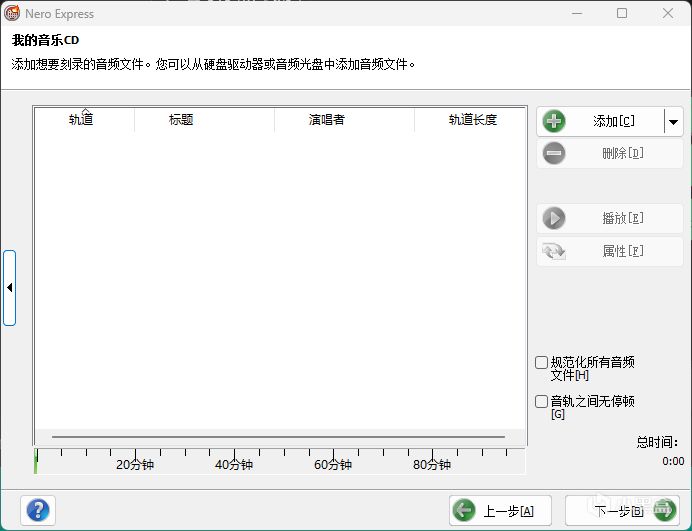The height and width of the screenshot is (531, 692).
Task: Click the 60分钟 mark on capacity bar
Action: coord(333,464)
